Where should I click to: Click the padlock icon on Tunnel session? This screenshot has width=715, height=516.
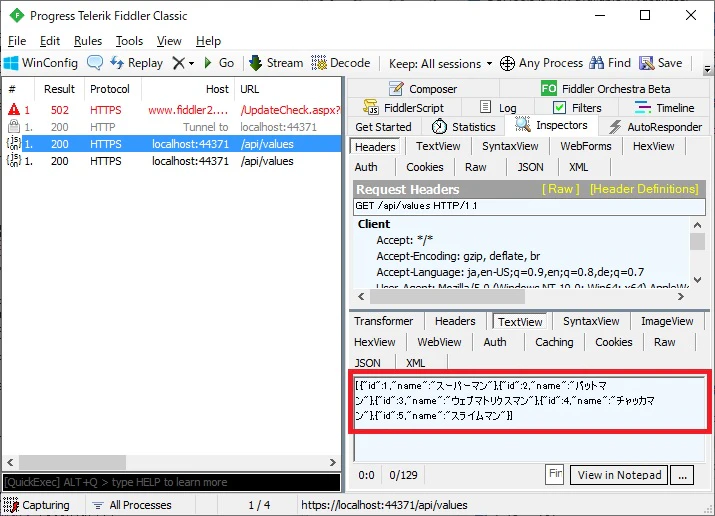(x=14, y=126)
